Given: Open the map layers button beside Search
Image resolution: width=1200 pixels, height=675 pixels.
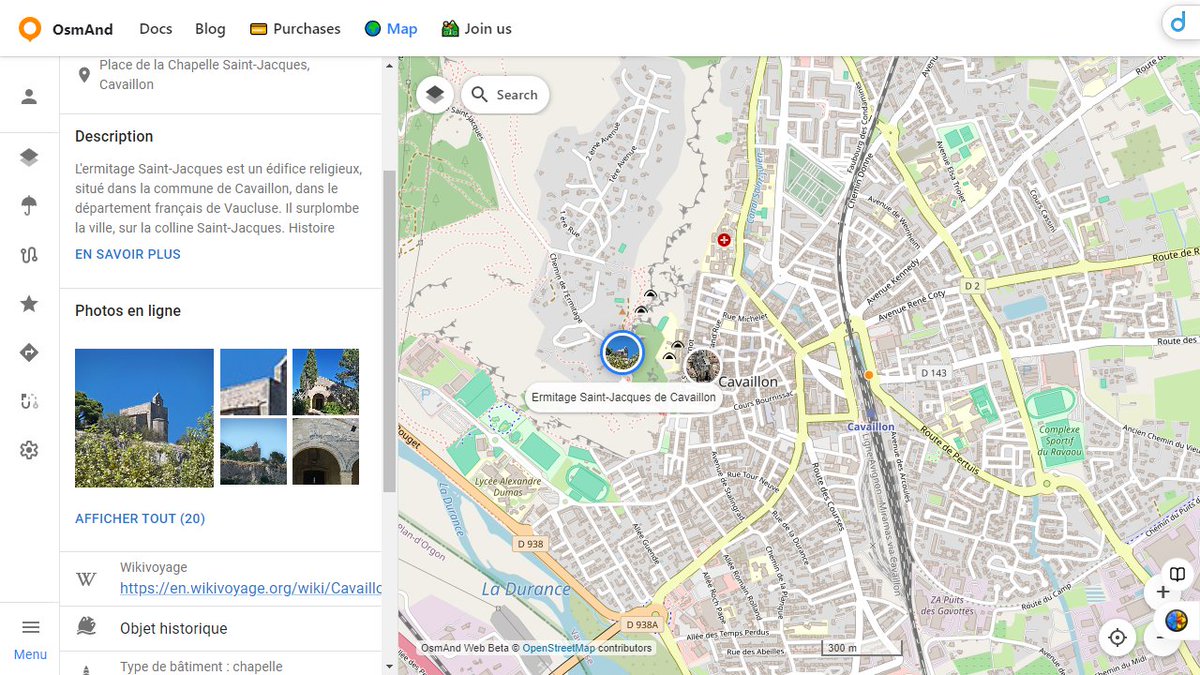Looking at the screenshot, I should pyautogui.click(x=434, y=93).
